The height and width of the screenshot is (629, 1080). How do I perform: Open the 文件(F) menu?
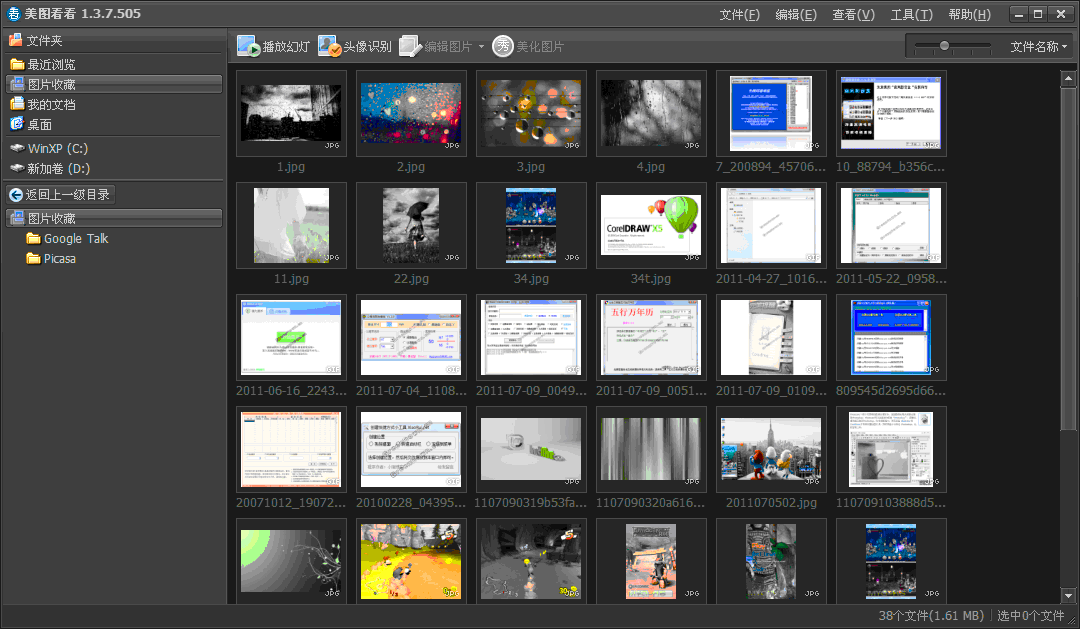tap(739, 14)
